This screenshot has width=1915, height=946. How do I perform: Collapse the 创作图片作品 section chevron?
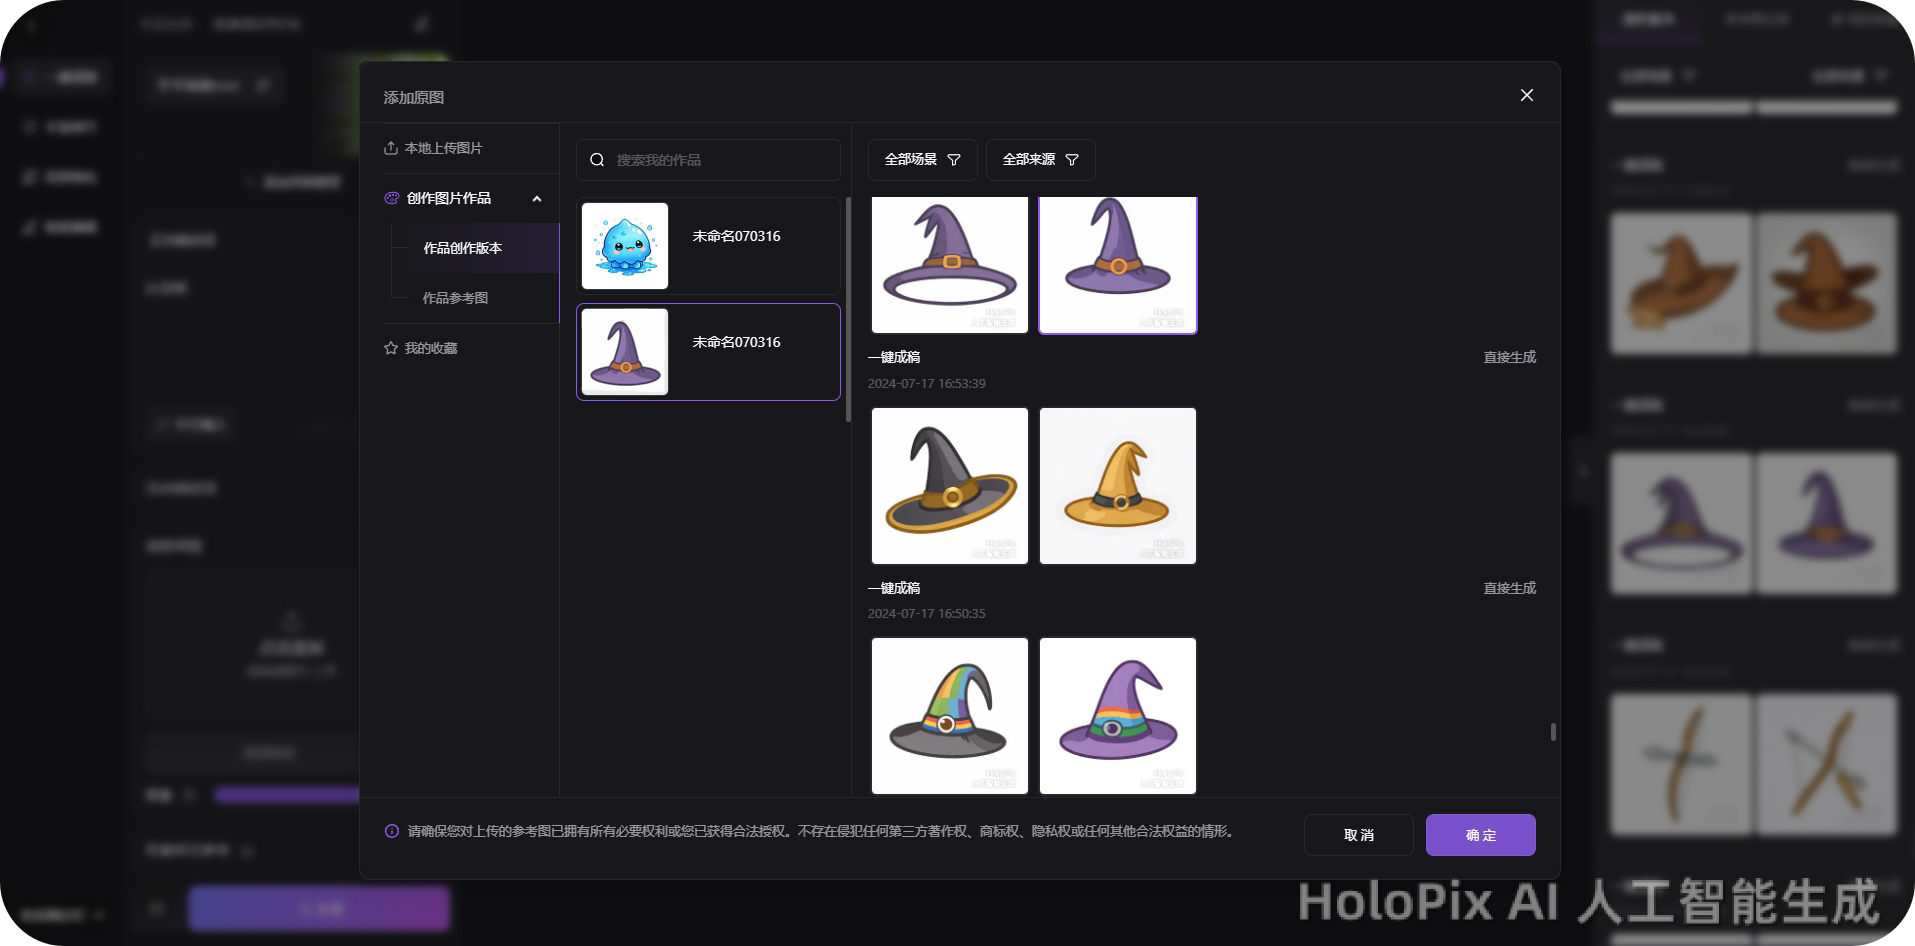537,199
